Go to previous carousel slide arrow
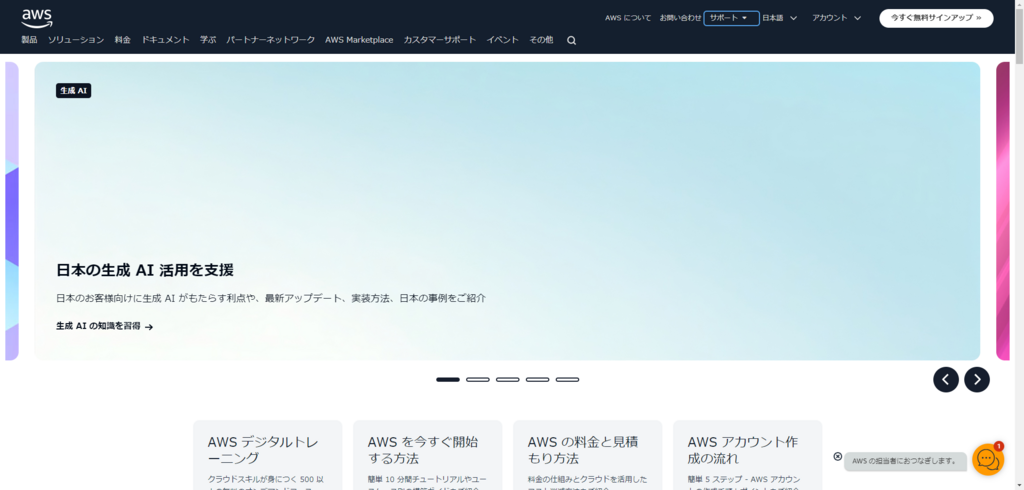This screenshot has width=1024, height=490. click(946, 380)
